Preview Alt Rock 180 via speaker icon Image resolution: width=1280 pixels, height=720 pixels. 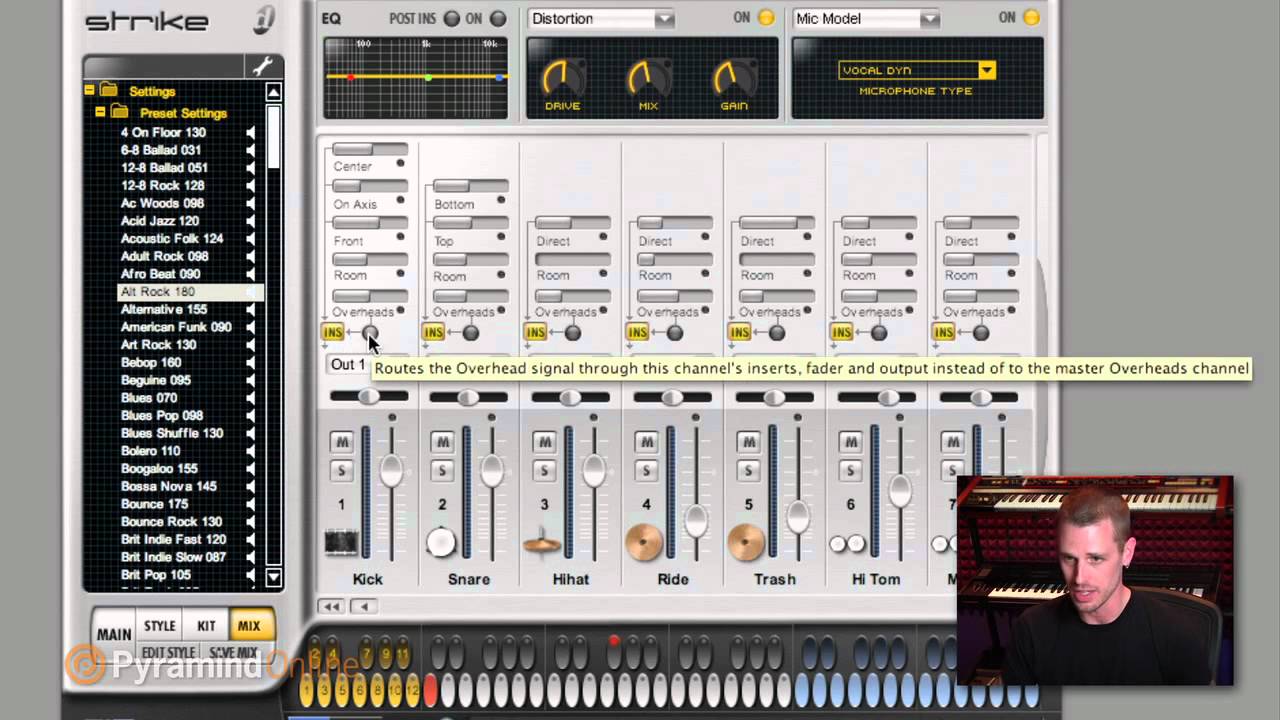coord(251,292)
